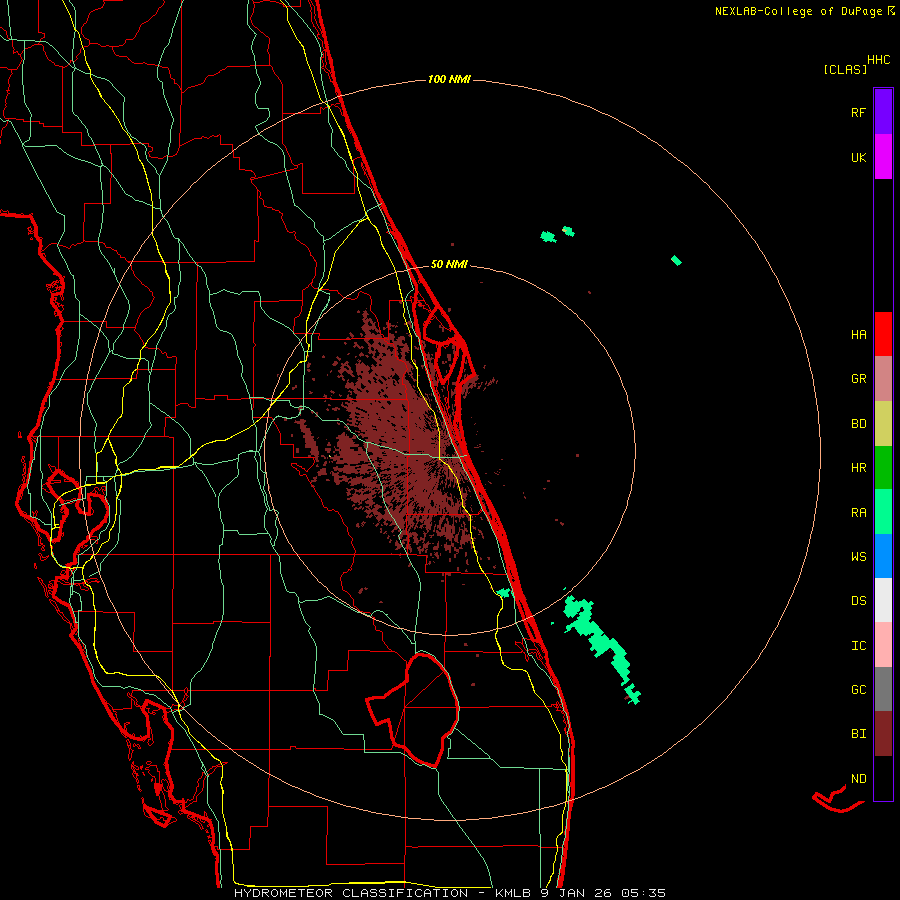Image resolution: width=900 pixels, height=900 pixels.
Task: Click the ND legend label
Action: pos(858,779)
